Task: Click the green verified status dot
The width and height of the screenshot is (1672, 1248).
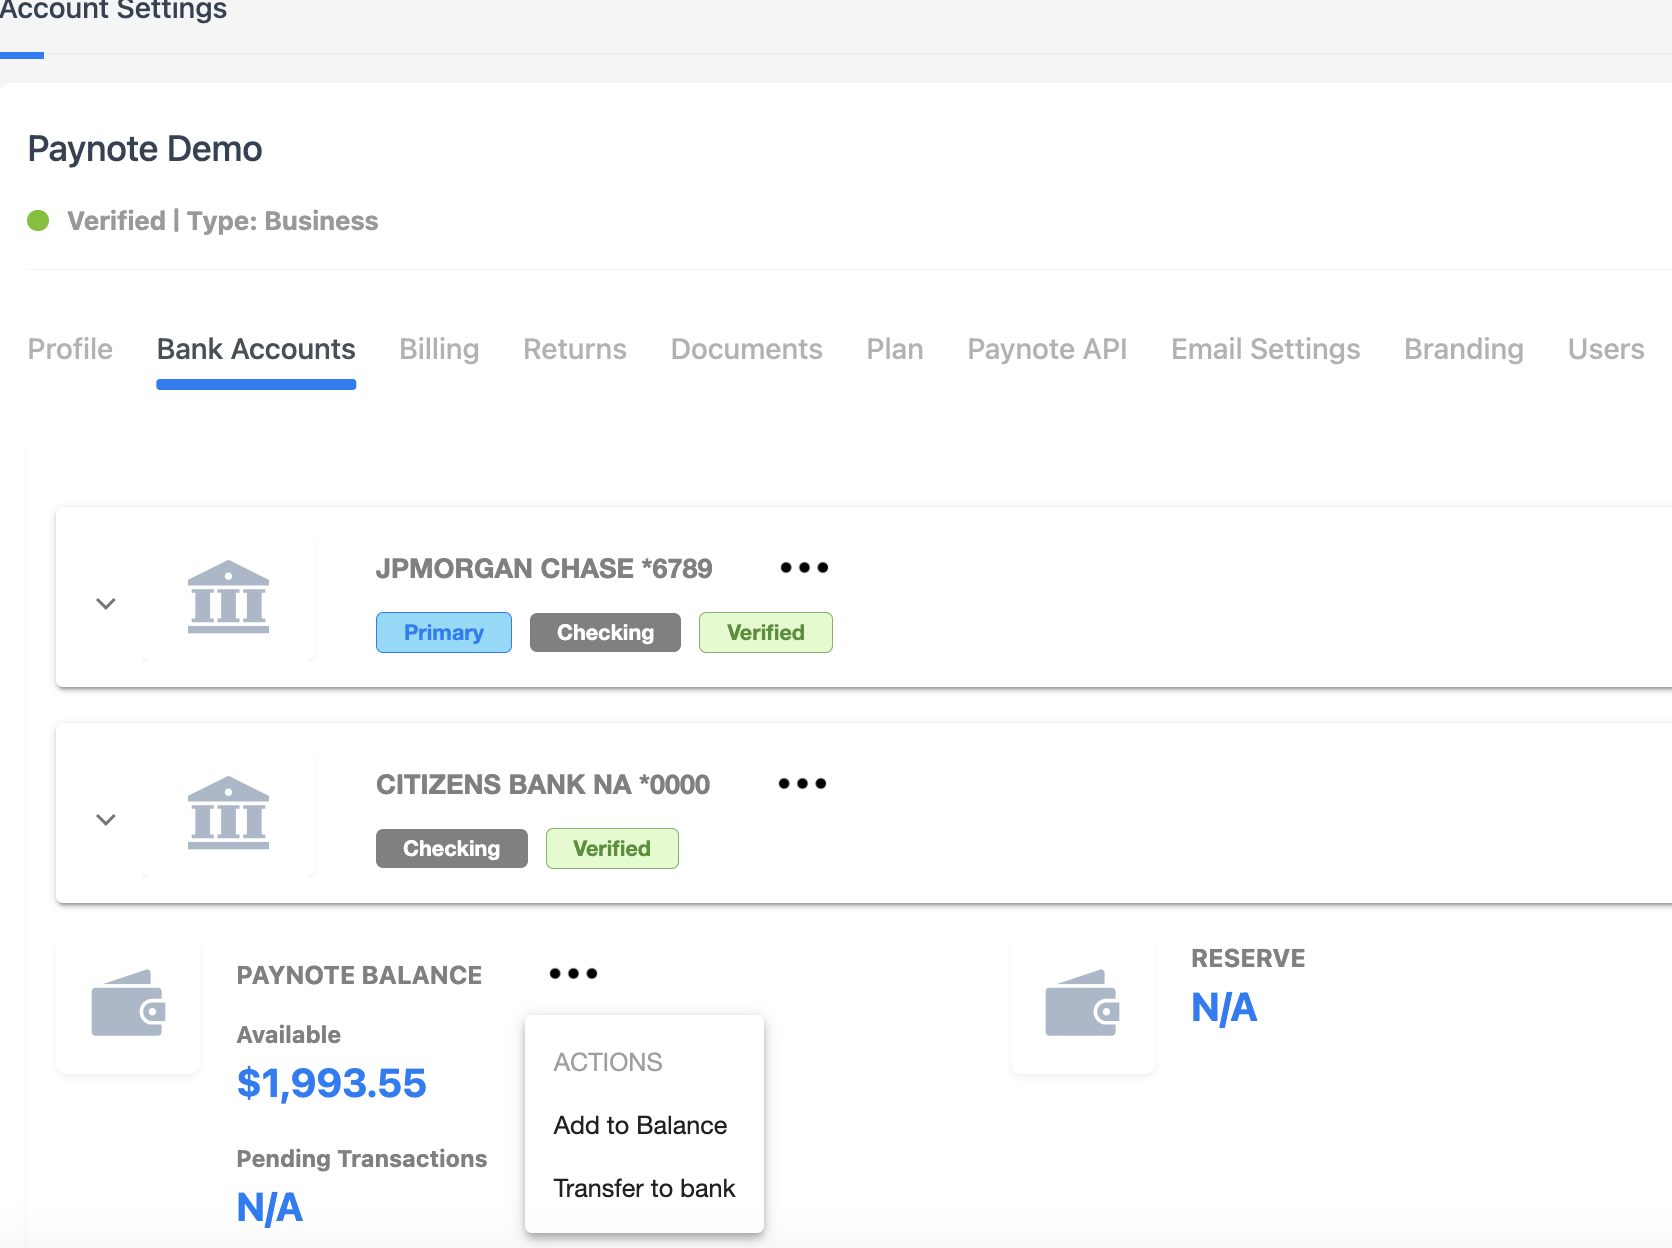Action: [x=38, y=220]
